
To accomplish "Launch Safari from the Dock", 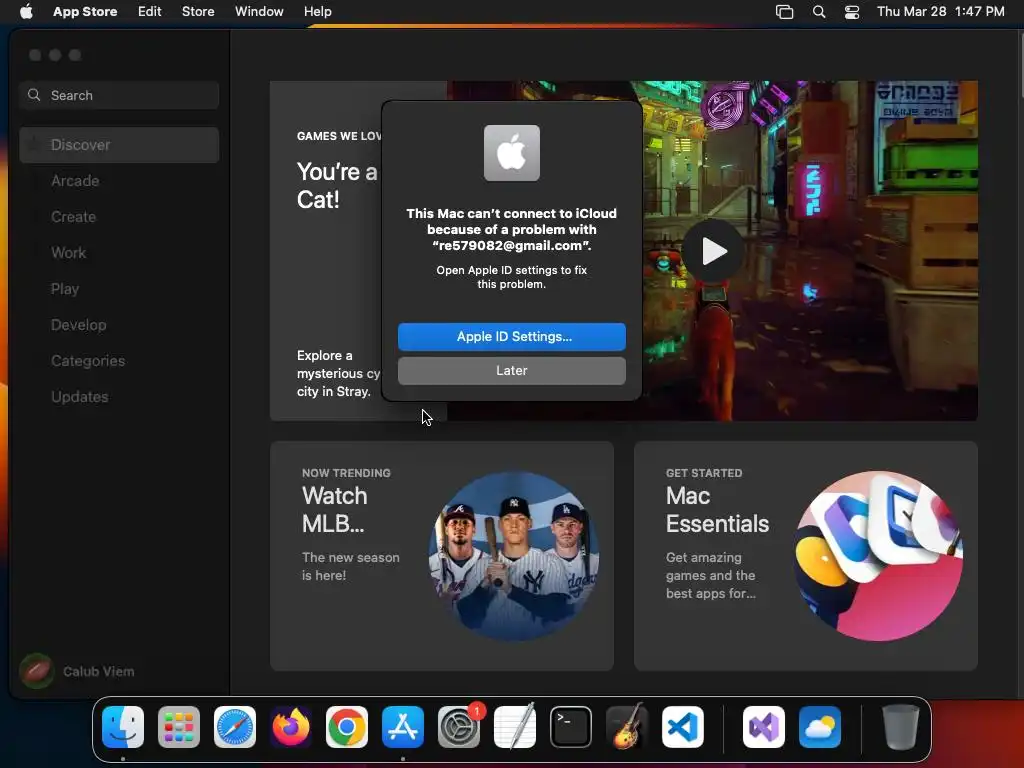I will (x=235, y=727).
